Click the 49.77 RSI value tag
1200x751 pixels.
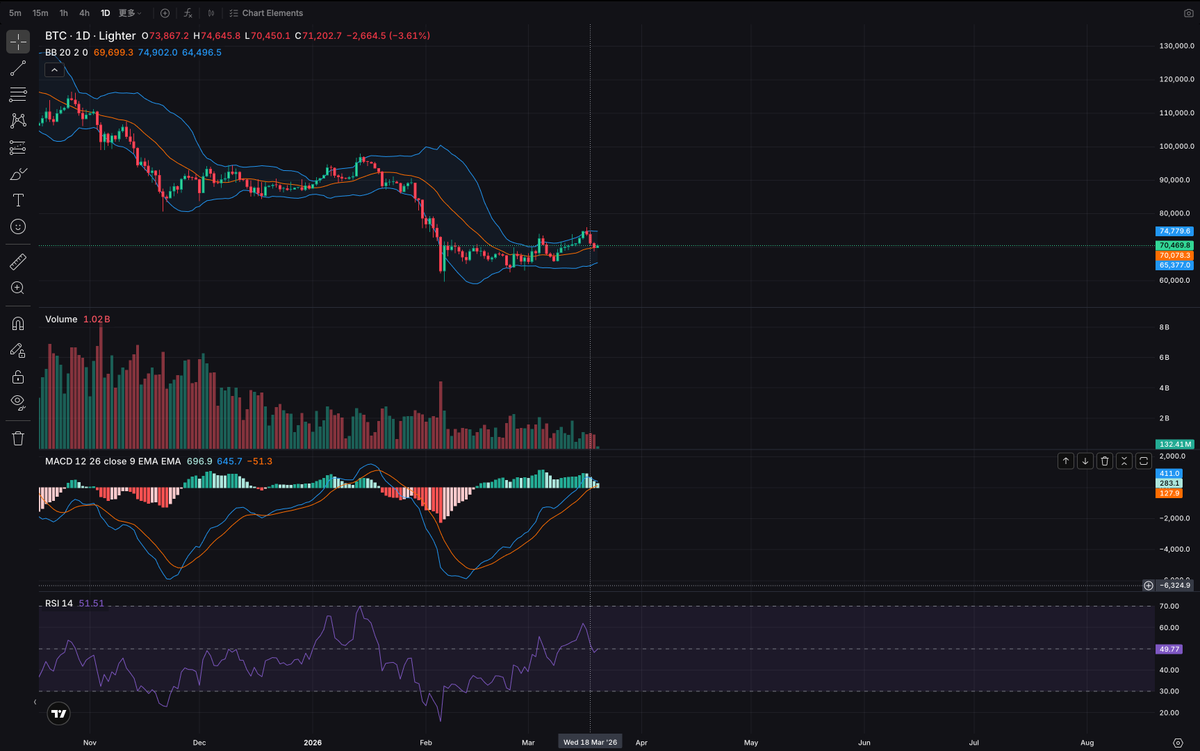click(1170, 649)
